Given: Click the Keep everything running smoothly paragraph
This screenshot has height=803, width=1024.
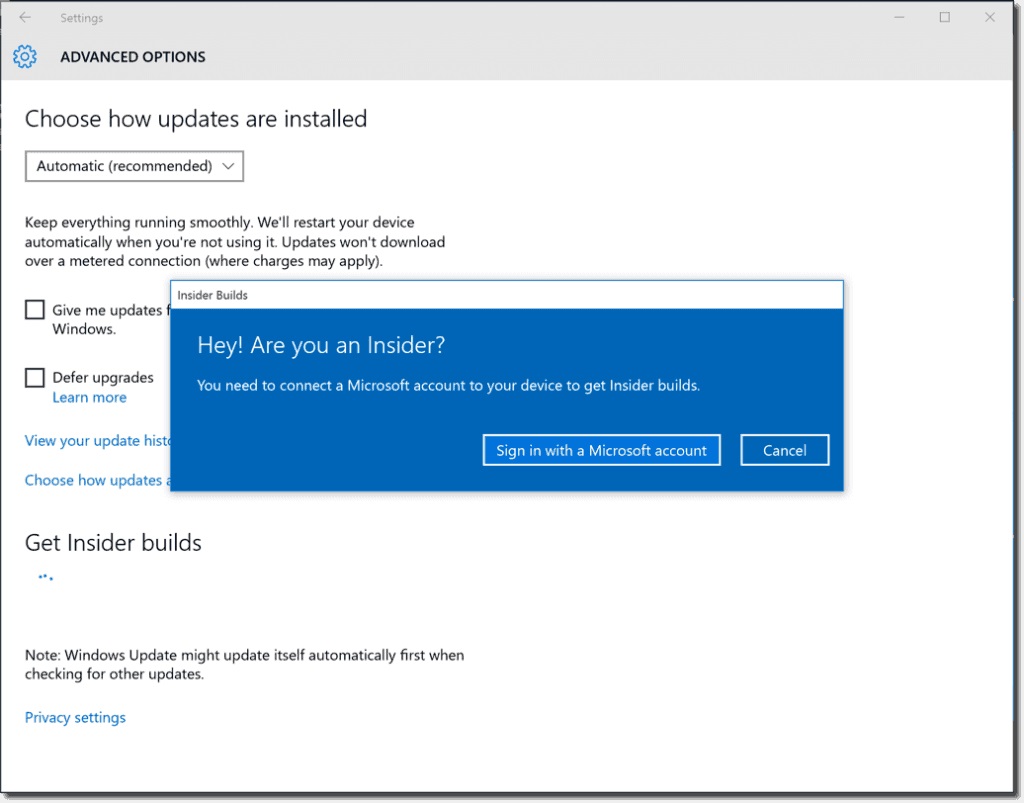Looking at the screenshot, I should (235, 242).
